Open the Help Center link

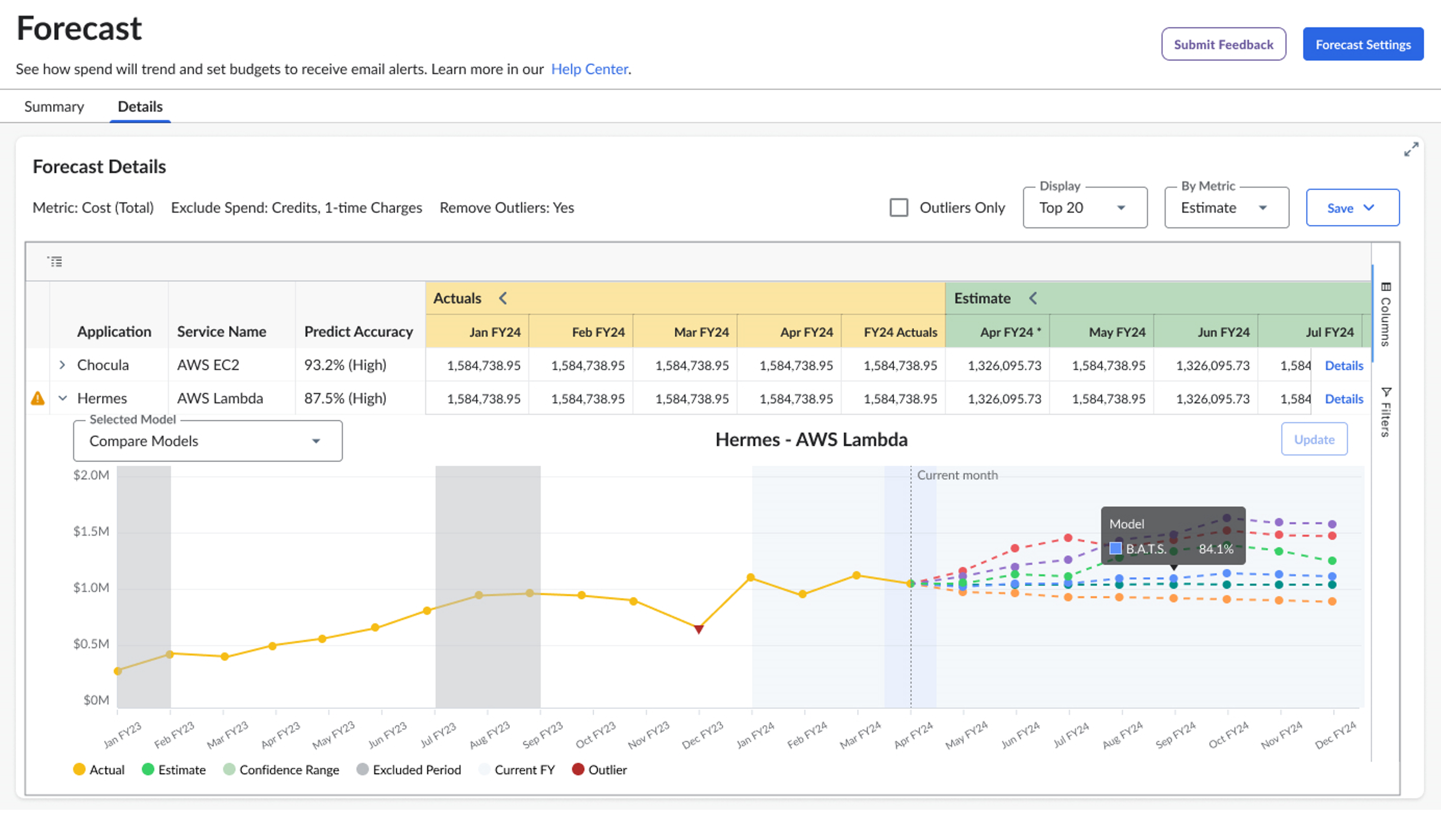pyautogui.click(x=589, y=69)
